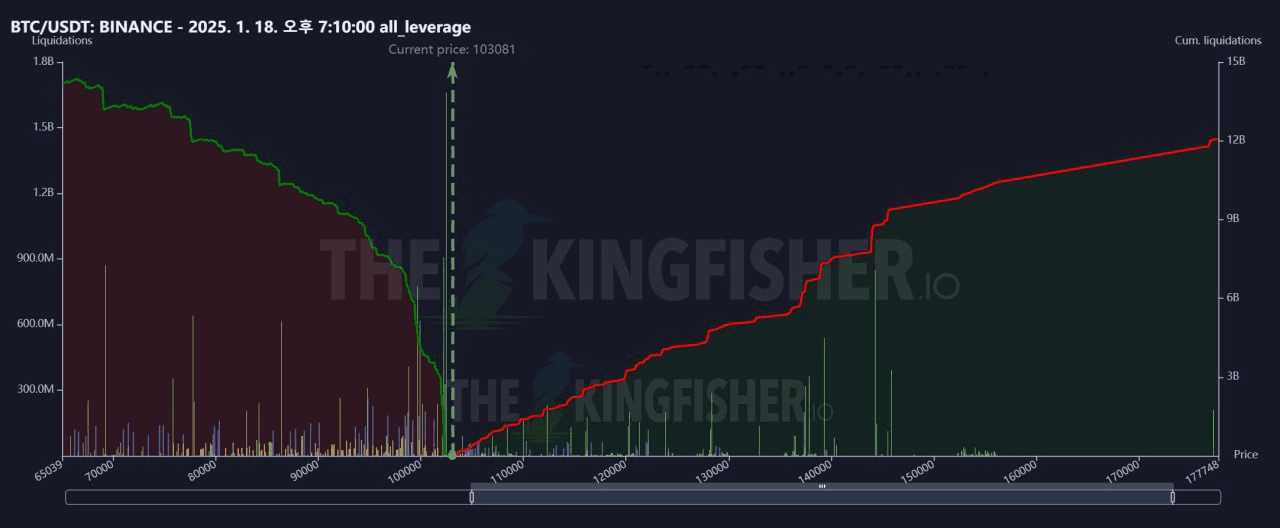Click the 100000 price axis label
This screenshot has width=1280, height=528.
tap(405, 470)
